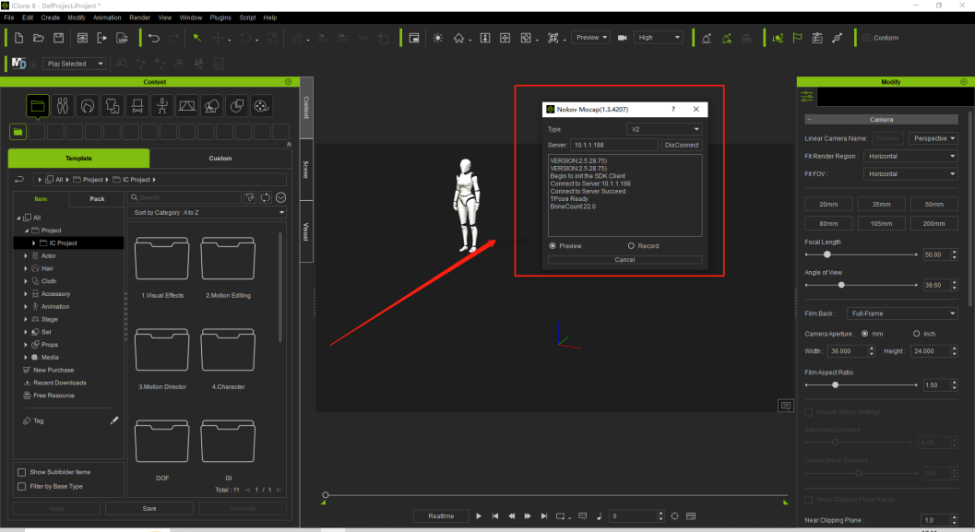Open the Type V2 dropdown
The width and height of the screenshot is (975, 532).
point(664,129)
